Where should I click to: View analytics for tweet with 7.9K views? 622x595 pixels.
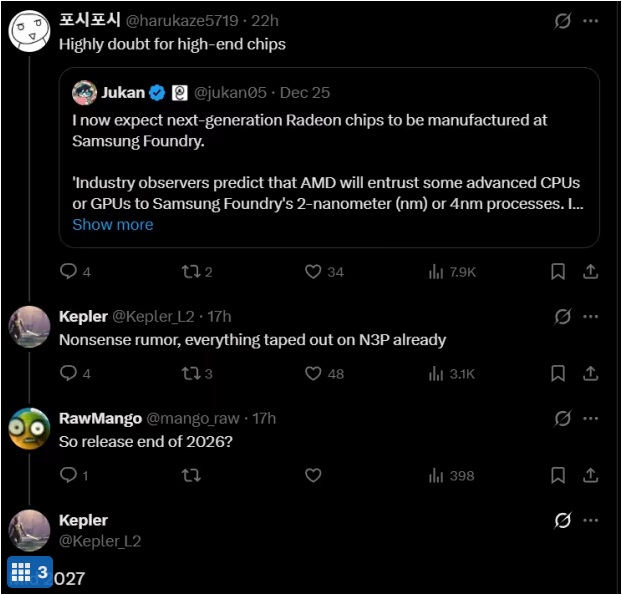point(452,271)
